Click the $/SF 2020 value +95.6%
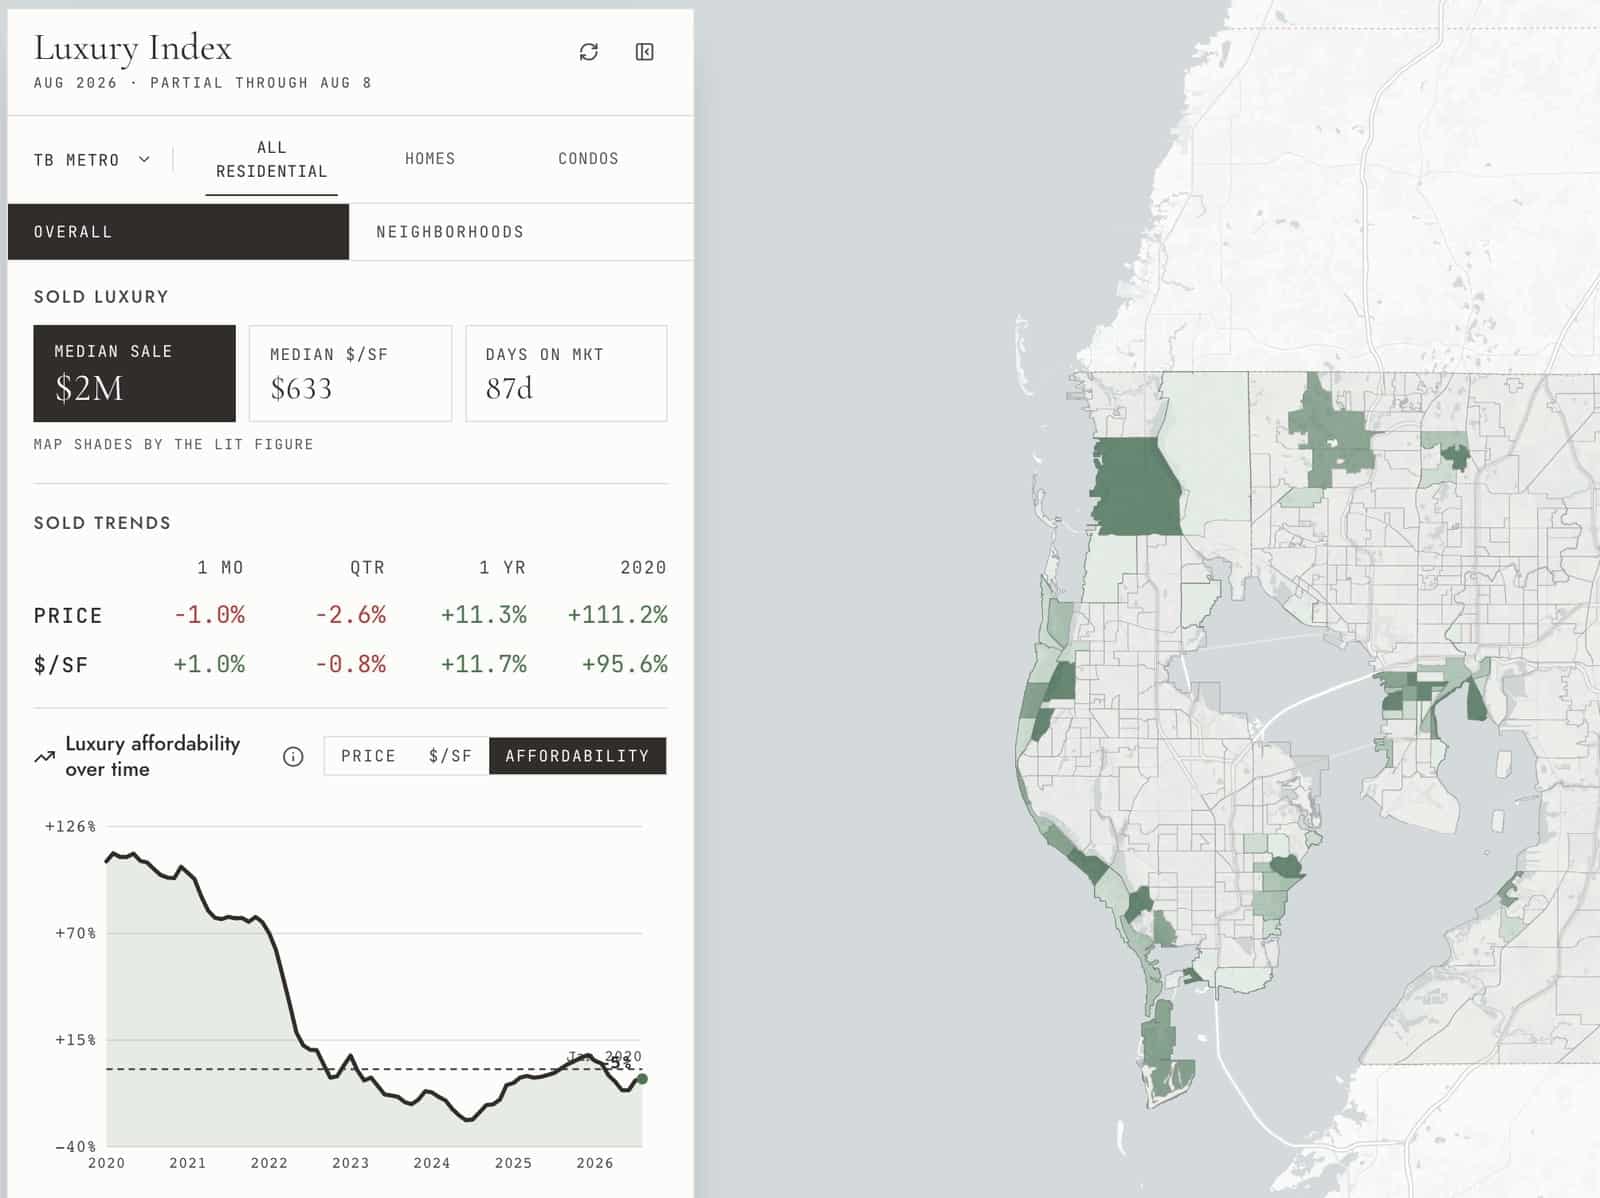This screenshot has width=1600, height=1198. pos(625,665)
